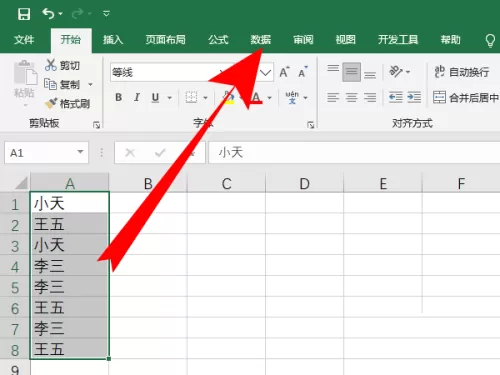
Task: Click the formula bar showing 小天
Action: [354, 153]
